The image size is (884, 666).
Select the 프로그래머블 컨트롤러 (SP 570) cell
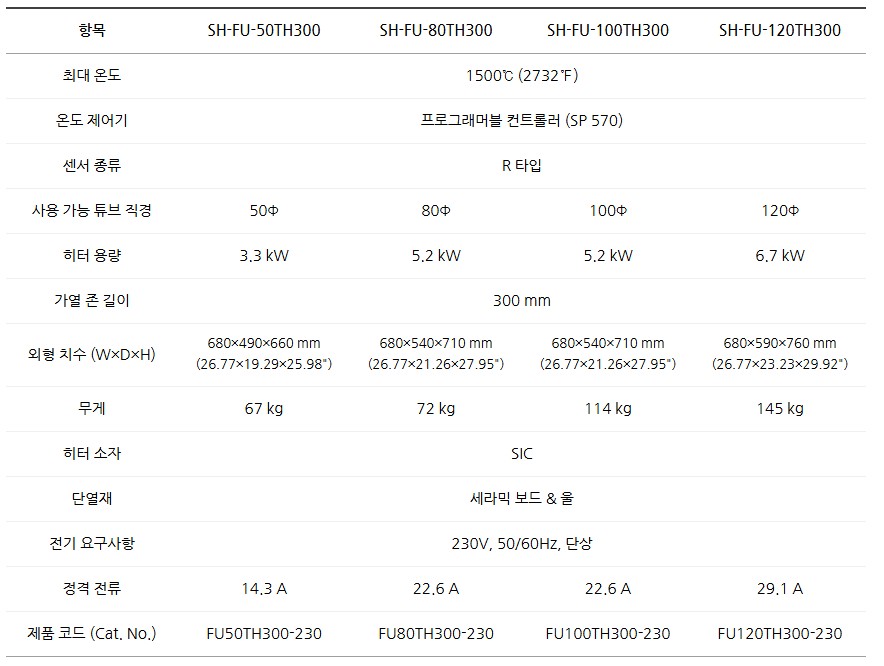(521, 121)
